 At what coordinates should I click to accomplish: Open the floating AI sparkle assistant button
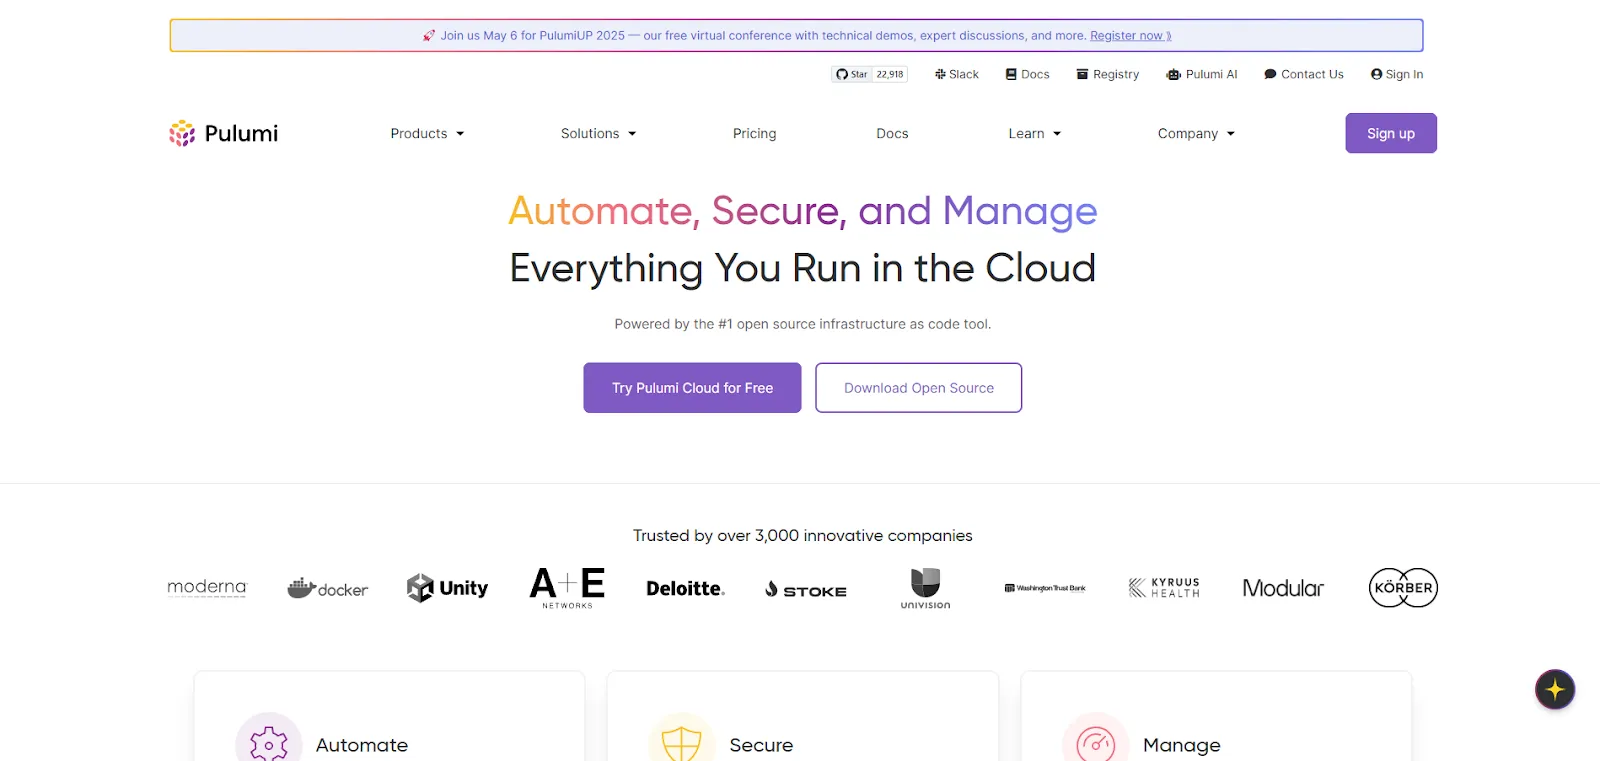tap(1555, 689)
